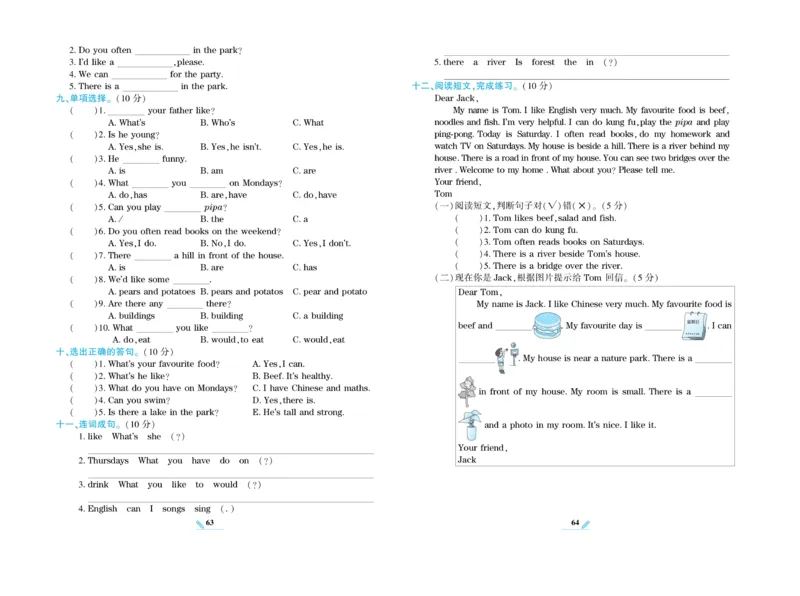Viewport: 800px width, 596px height.
Task: Click the blank in 'I'd like a ___, please'
Action: (x=145, y=62)
